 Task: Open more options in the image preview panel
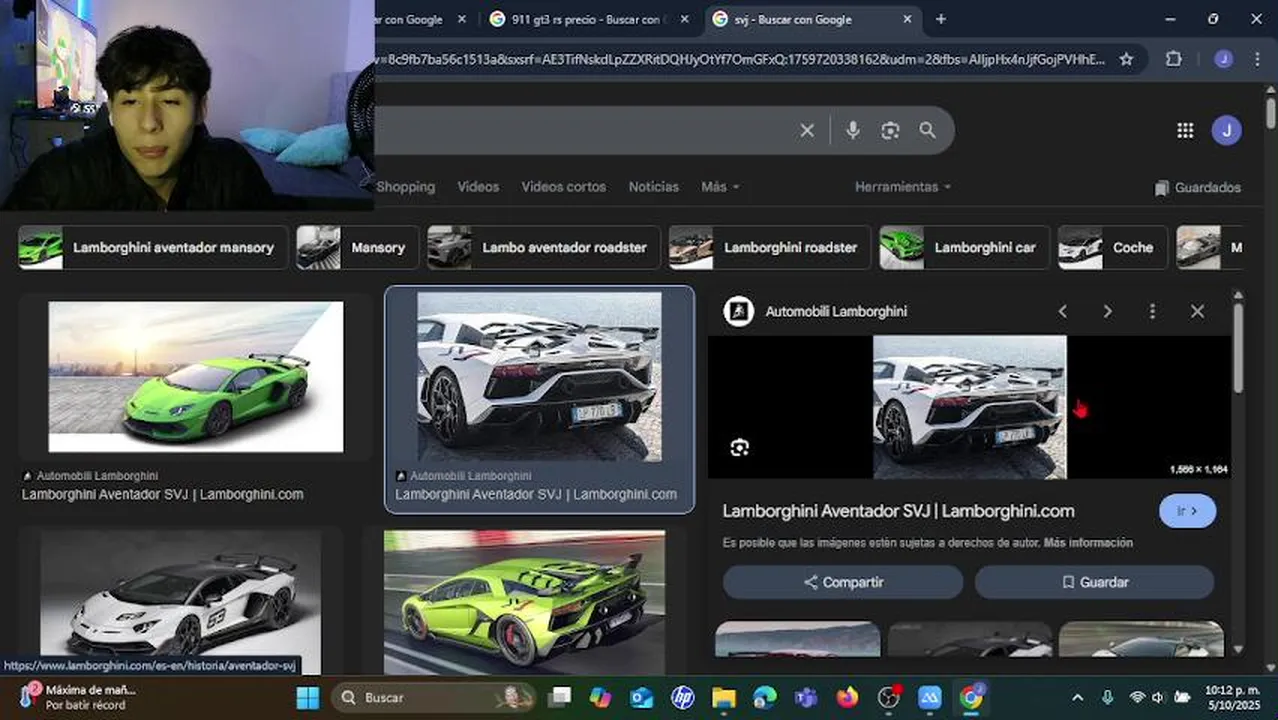pos(1152,311)
